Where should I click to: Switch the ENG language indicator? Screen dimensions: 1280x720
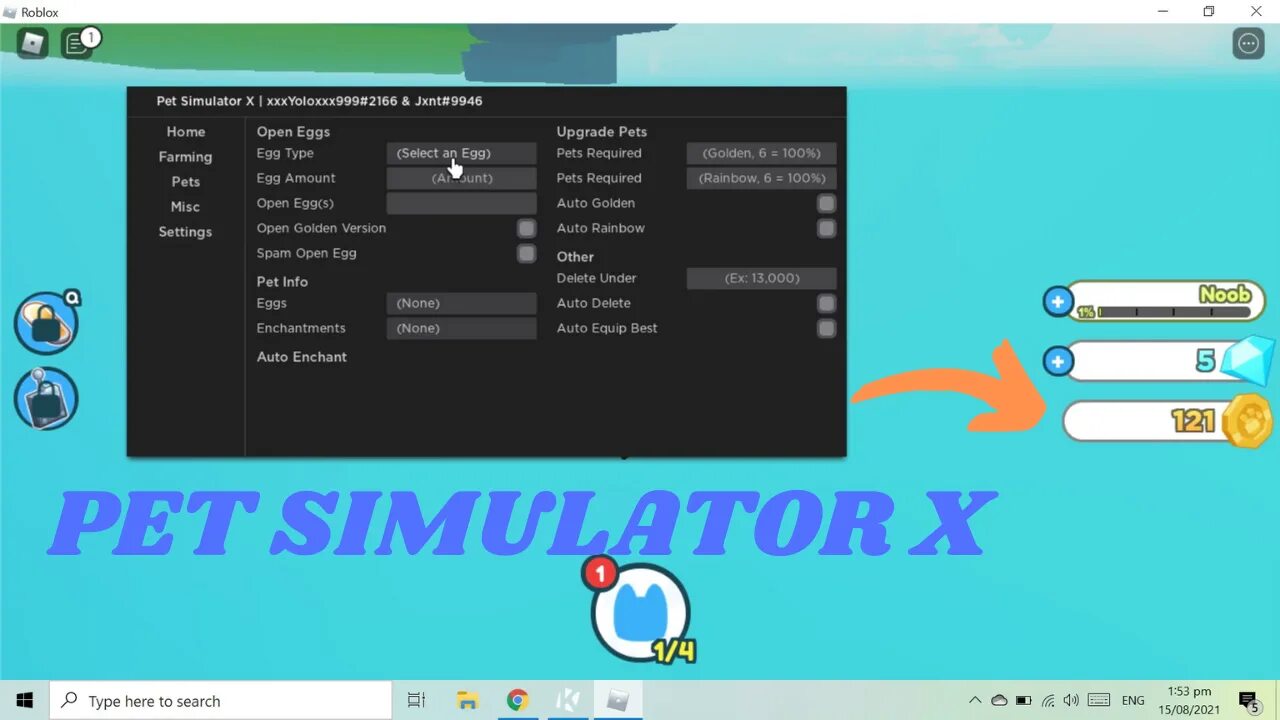1133,700
